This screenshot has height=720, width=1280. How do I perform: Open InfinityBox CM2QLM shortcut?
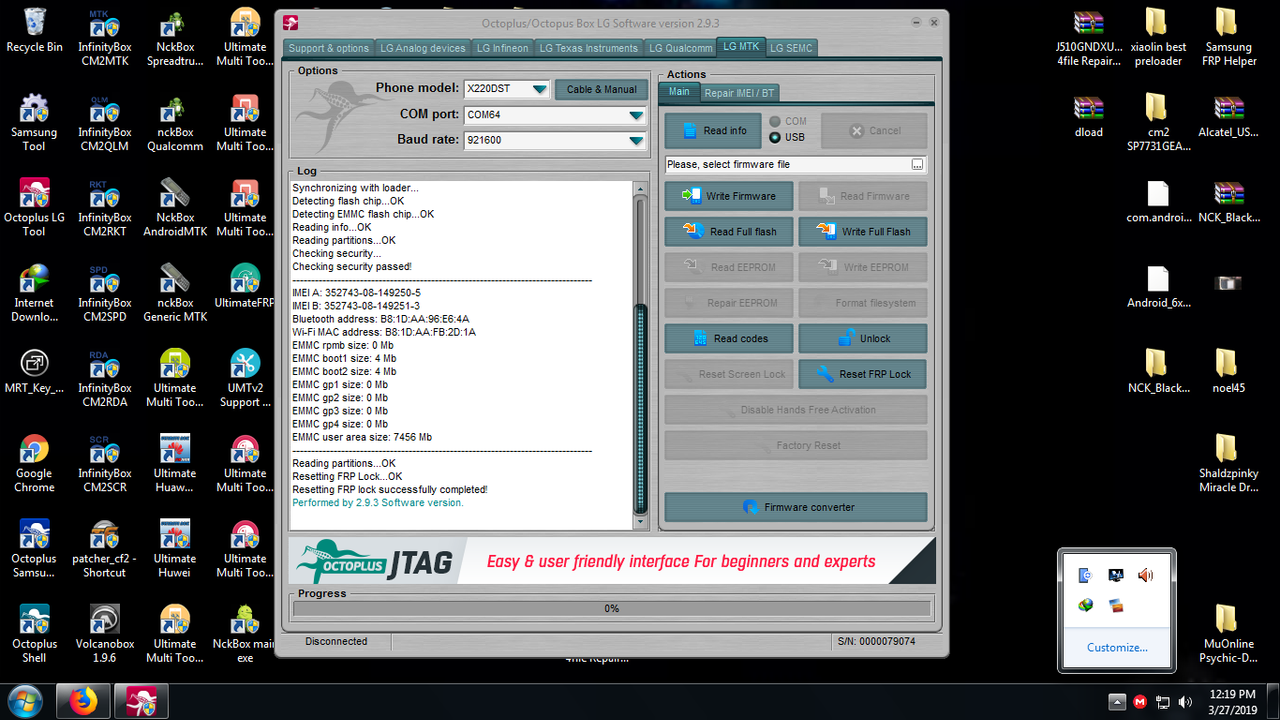pos(105,124)
